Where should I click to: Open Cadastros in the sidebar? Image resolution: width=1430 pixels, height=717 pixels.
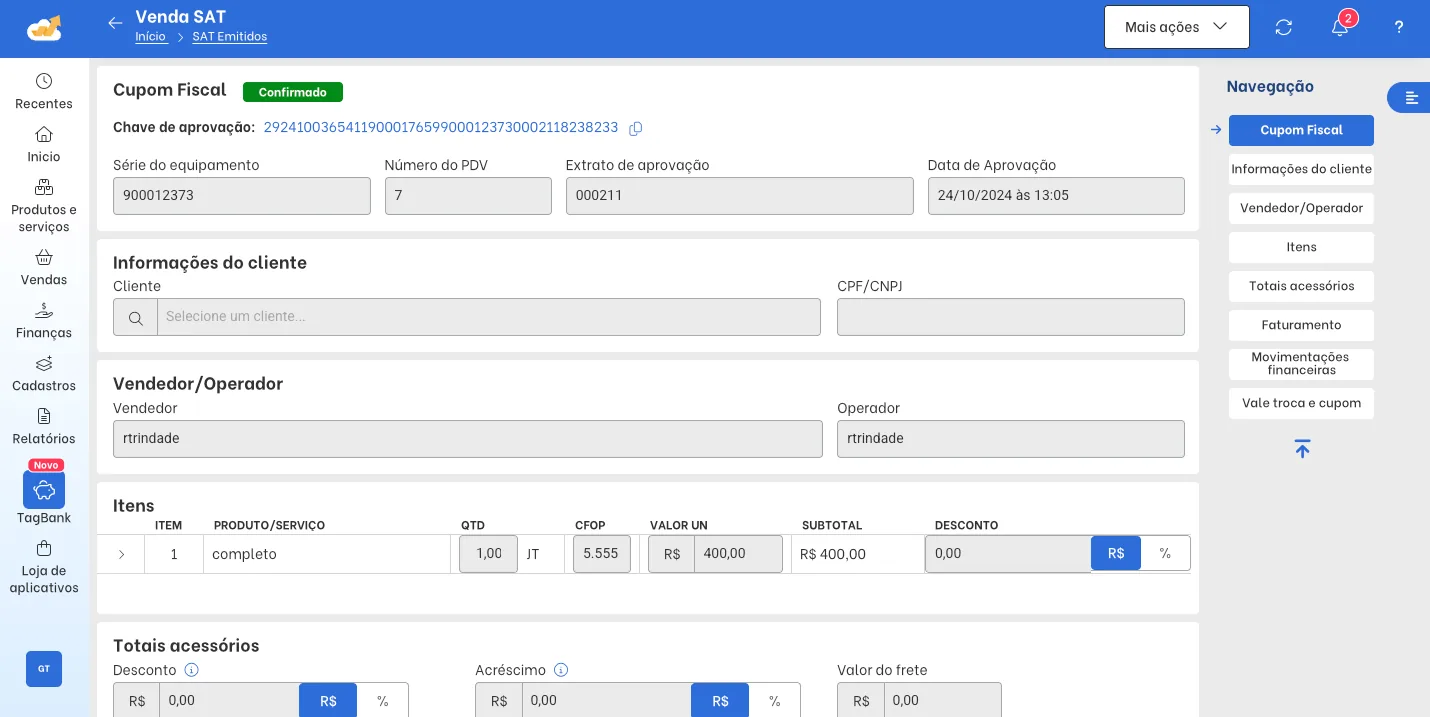[44, 373]
